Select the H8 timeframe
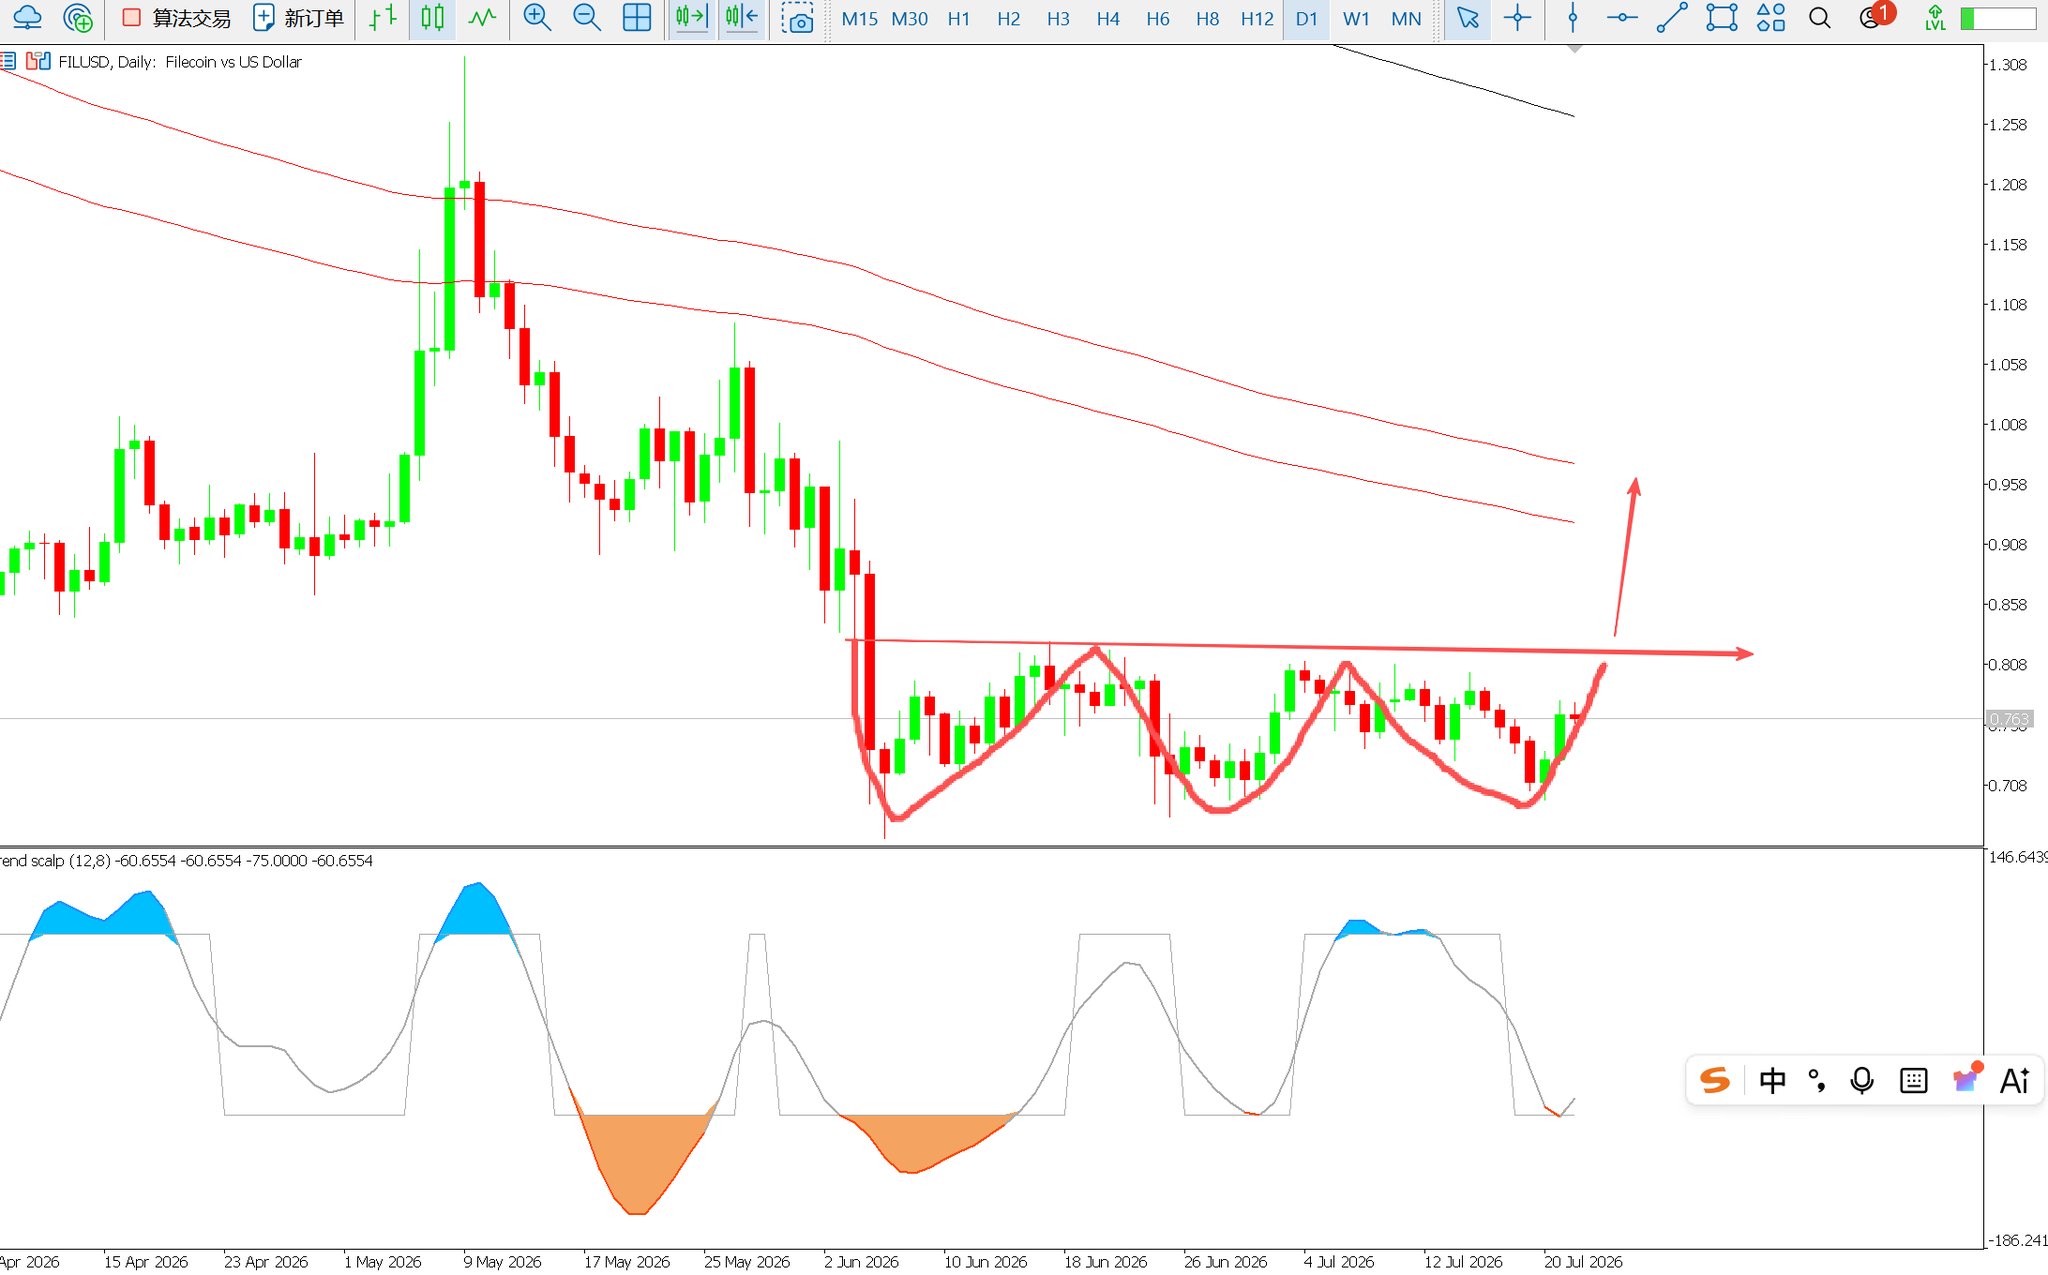Image resolution: width=2048 pixels, height=1275 pixels. click(1208, 19)
